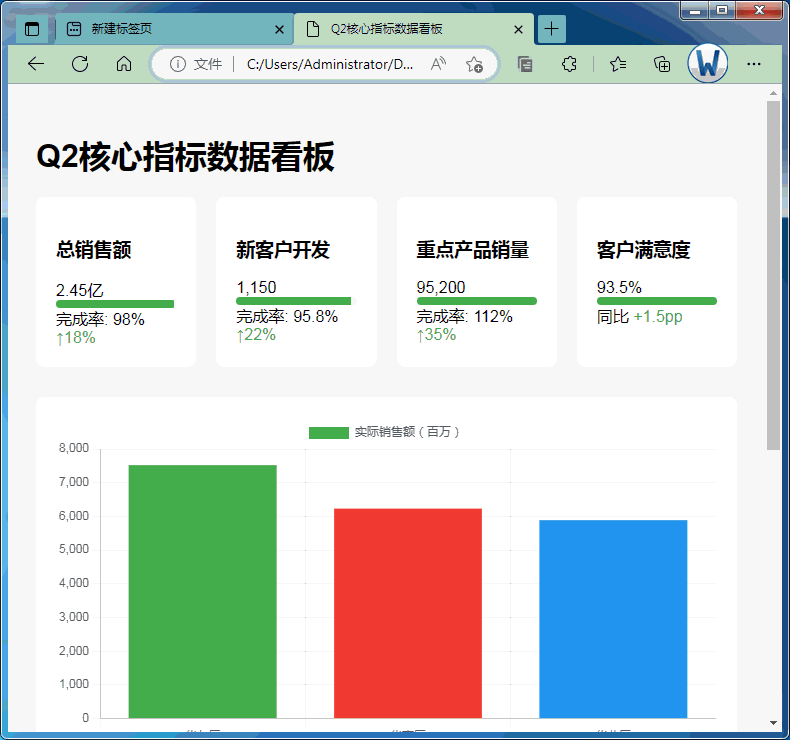Click the green bar in the chart

203,591
